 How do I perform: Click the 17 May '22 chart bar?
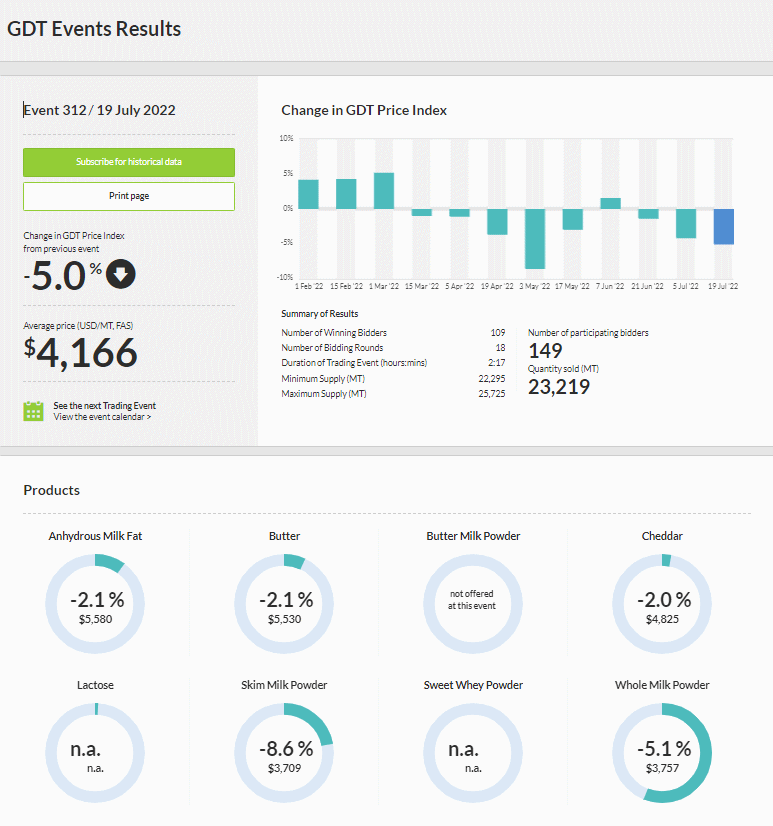tap(573, 219)
